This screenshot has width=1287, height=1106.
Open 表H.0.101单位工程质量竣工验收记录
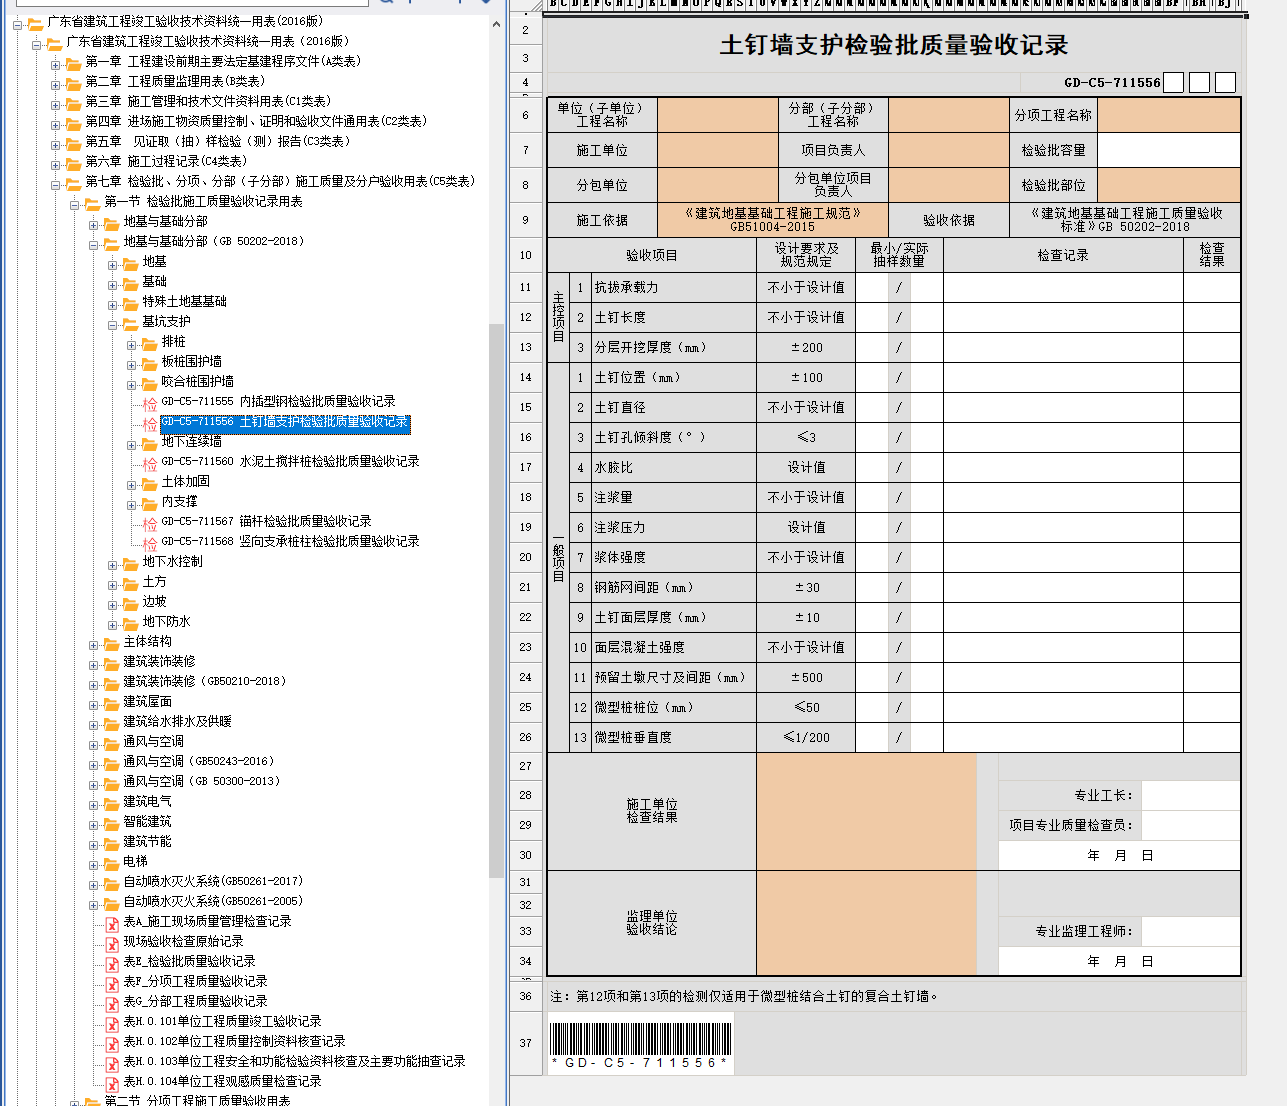[222, 1022]
